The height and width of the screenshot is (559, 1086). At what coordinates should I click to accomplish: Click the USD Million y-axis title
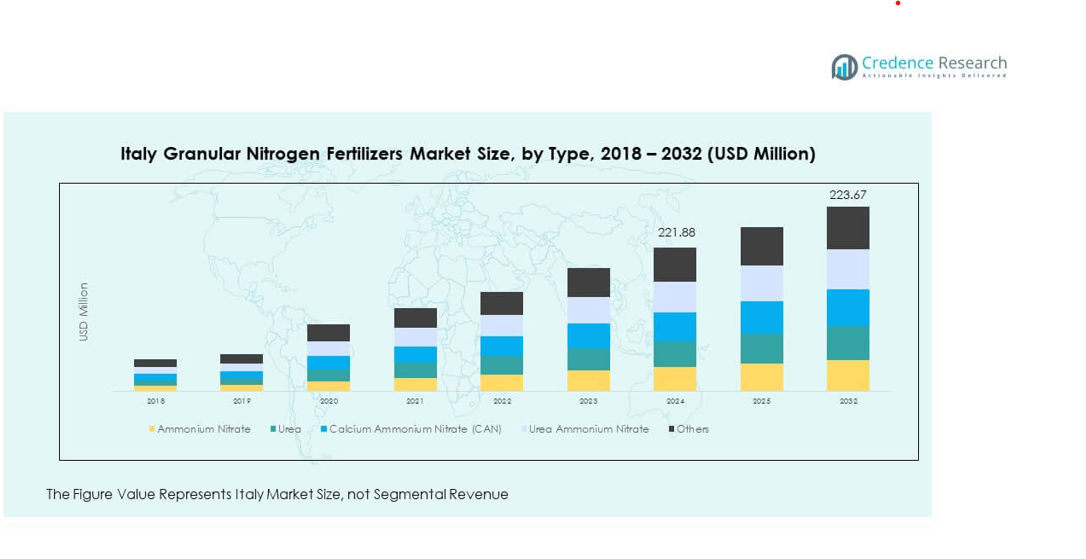(x=84, y=311)
